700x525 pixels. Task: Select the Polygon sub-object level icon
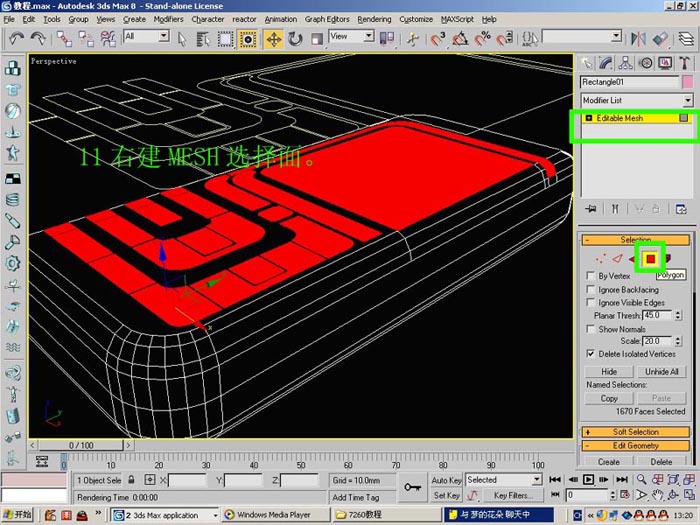pos(650,259)
